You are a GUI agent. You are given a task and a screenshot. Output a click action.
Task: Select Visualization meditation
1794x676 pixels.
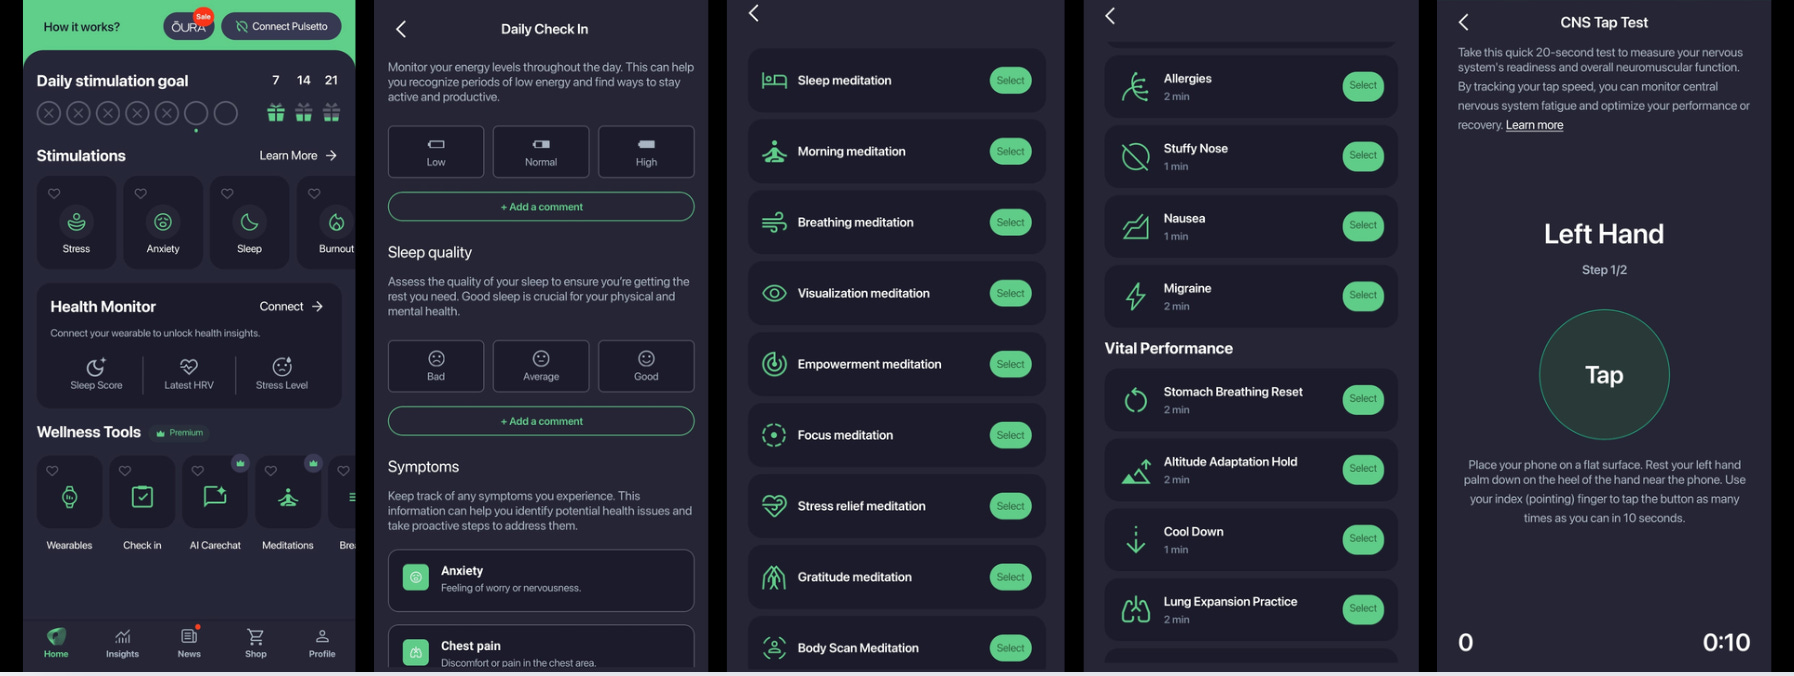pos(1010,293)
